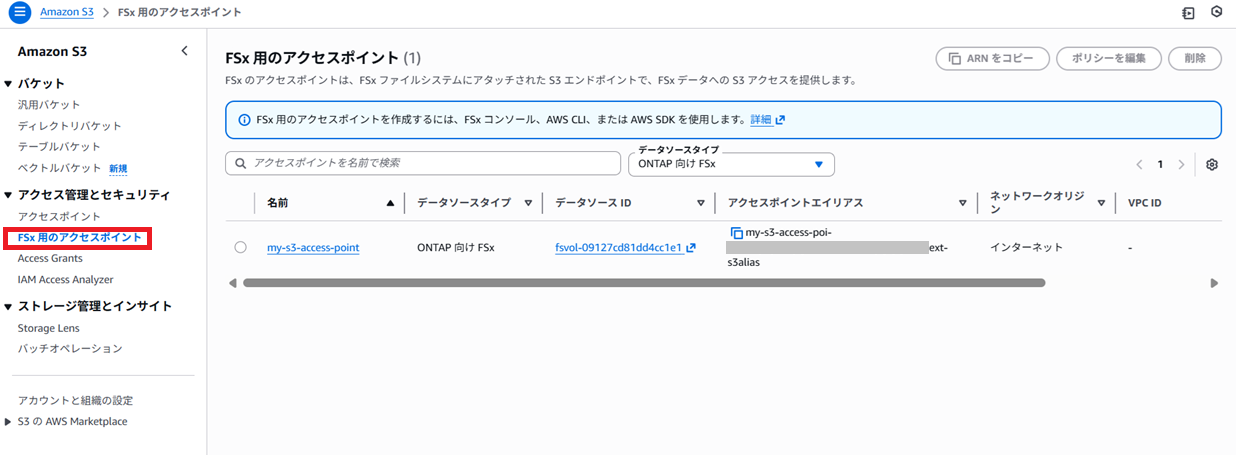Image resolution: width=1236 pixels, height=455 pixels.
Task: Click the table horizontal scrollbar thumb
Action: (x=644, y=283)
